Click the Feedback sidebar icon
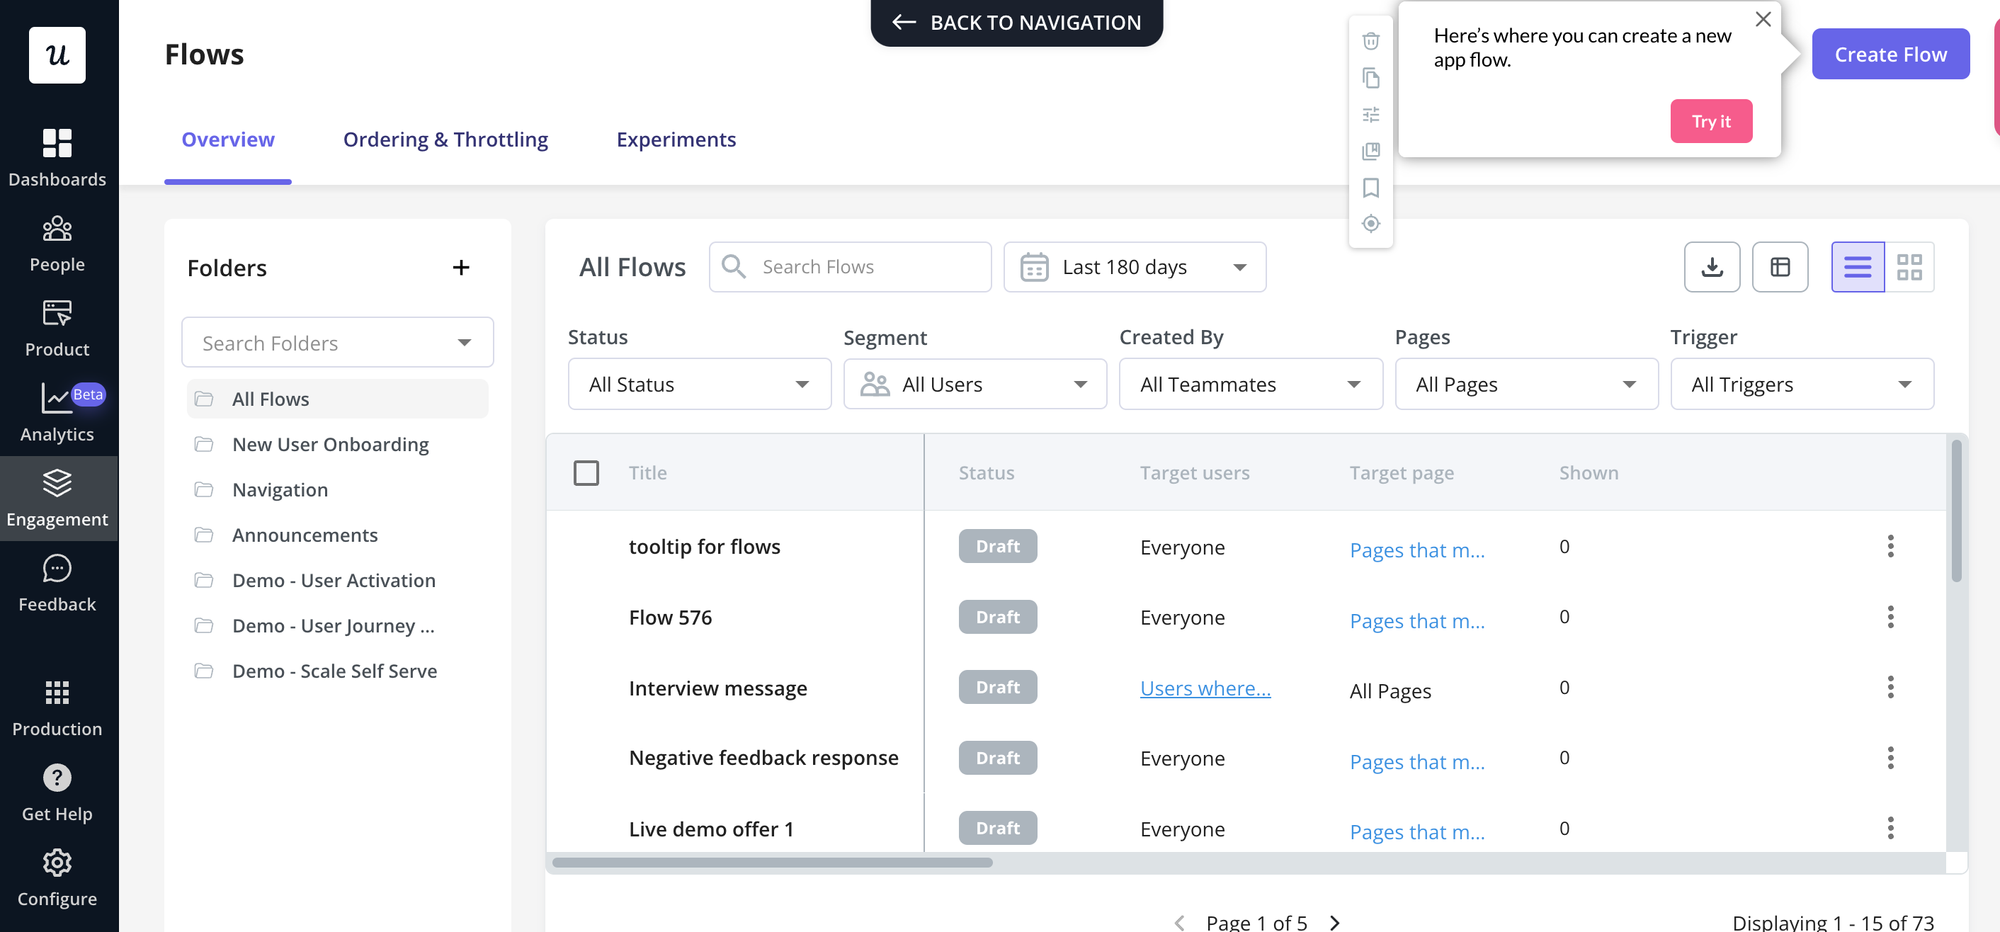 point(57,580)
